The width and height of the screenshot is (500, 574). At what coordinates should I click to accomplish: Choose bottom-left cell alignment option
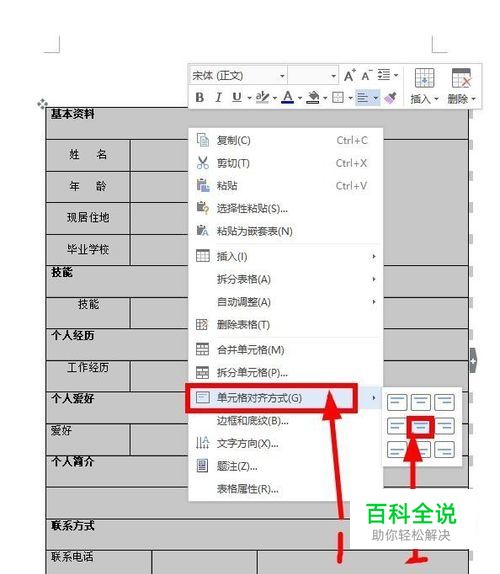397,450
